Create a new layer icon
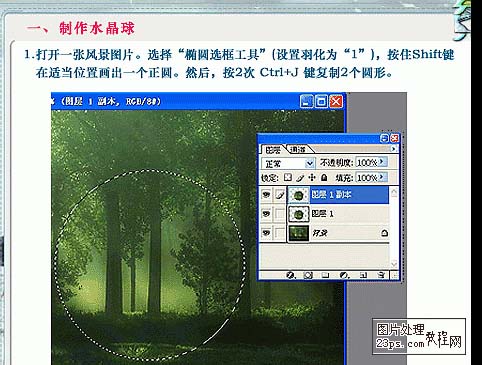 coord(363,275)
